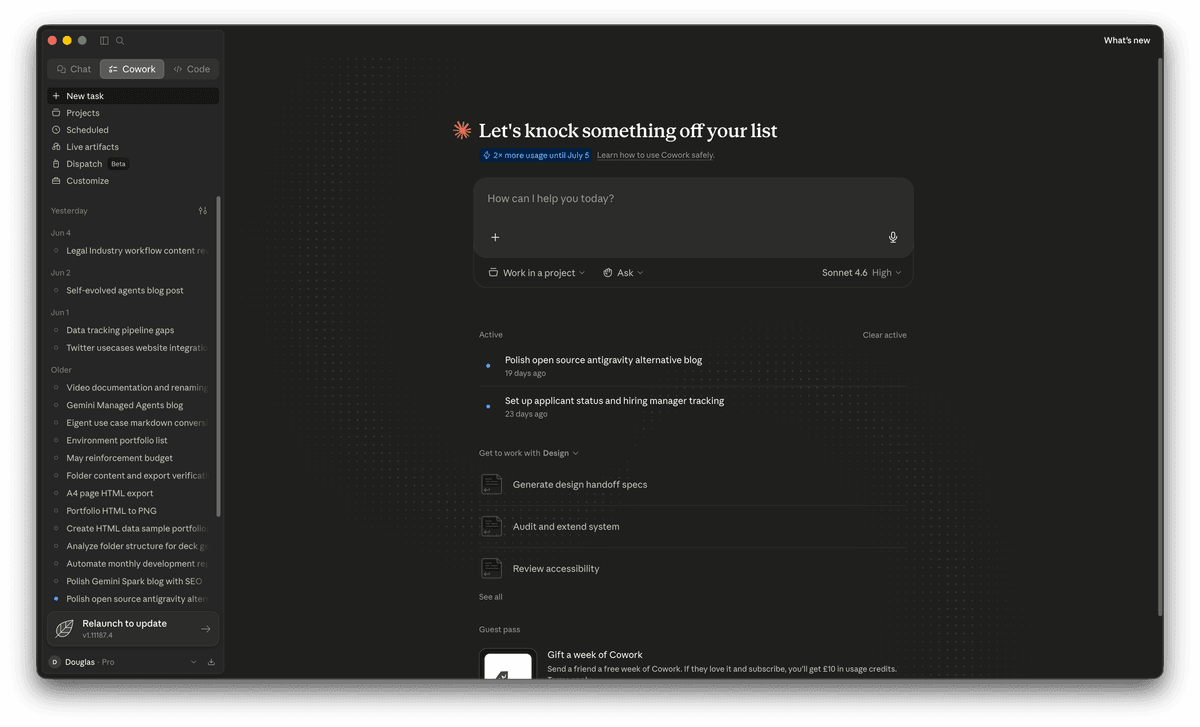
Task: Click the plus attach icon in prompt box
Action: [495, 237]
